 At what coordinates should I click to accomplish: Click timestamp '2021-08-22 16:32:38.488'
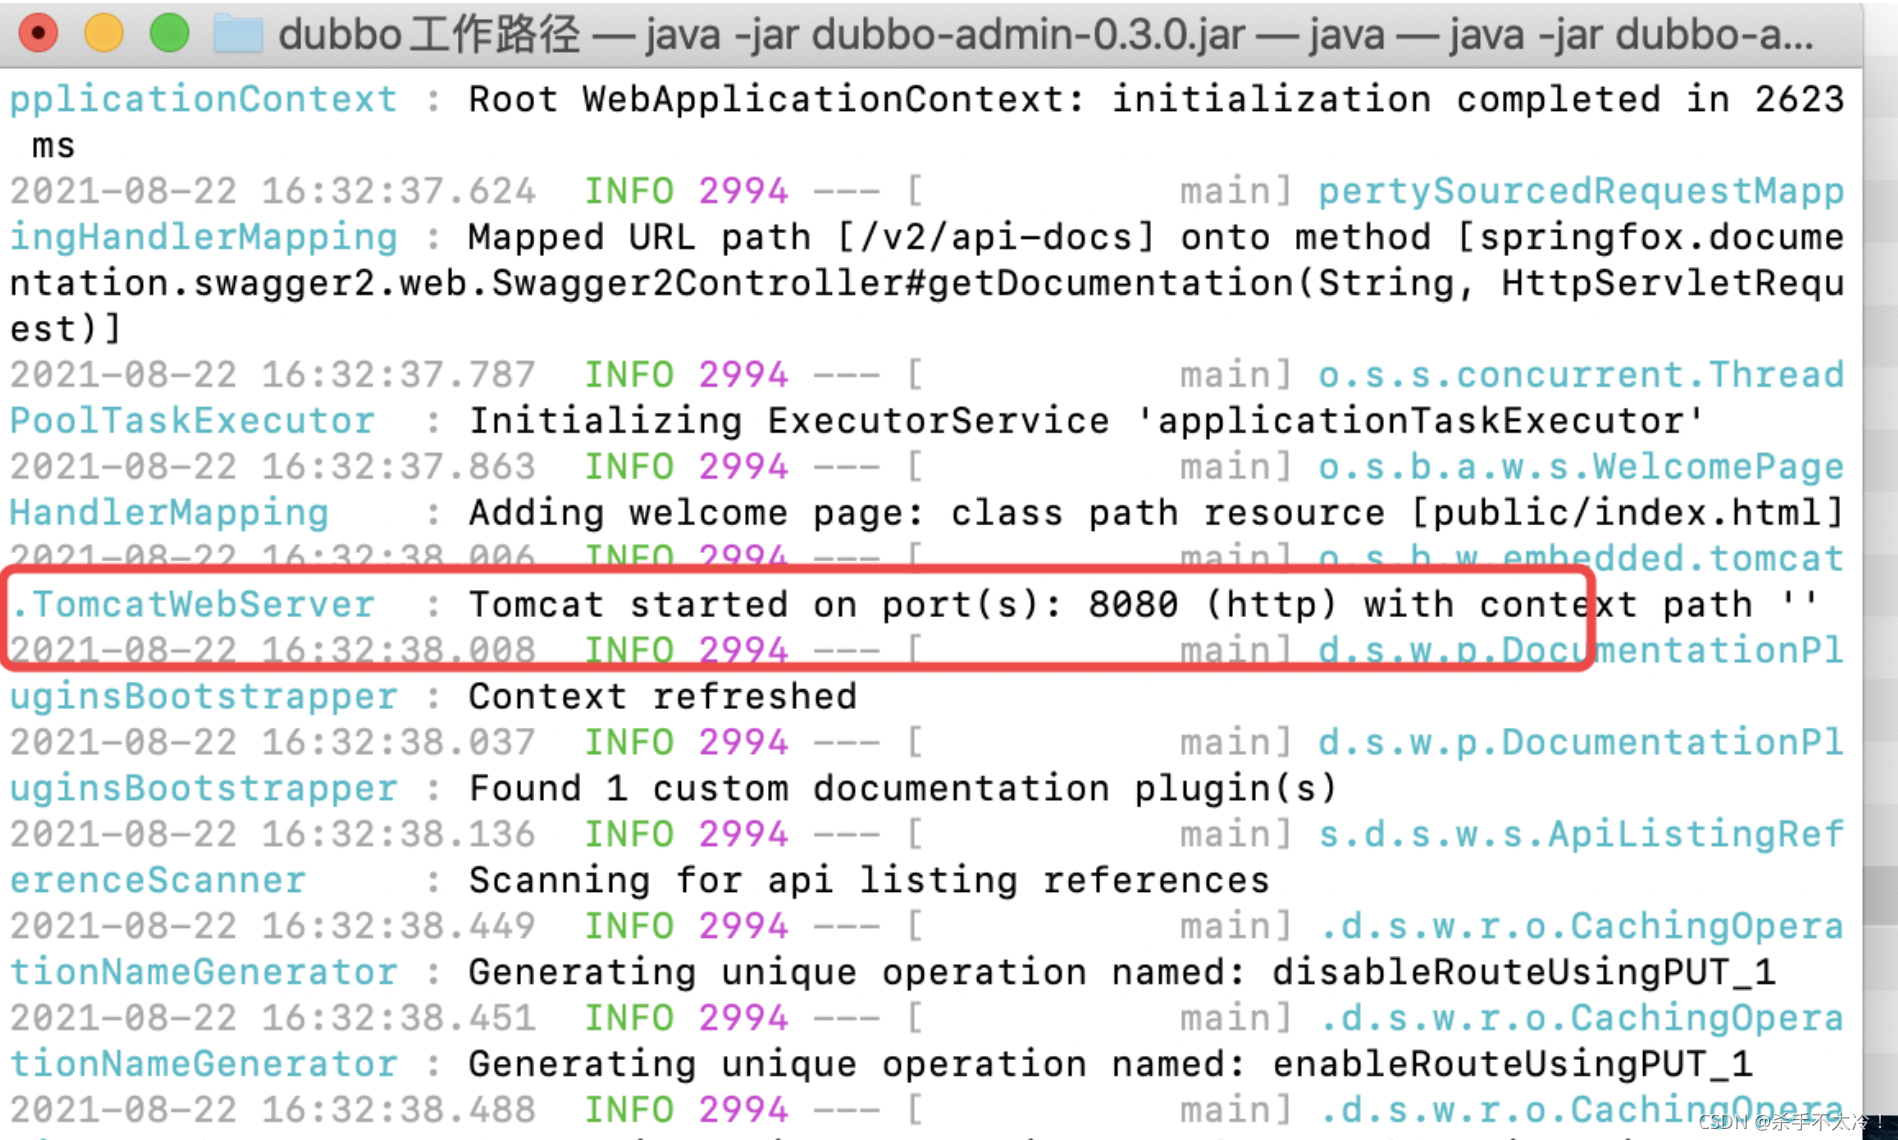(273, 1110)
